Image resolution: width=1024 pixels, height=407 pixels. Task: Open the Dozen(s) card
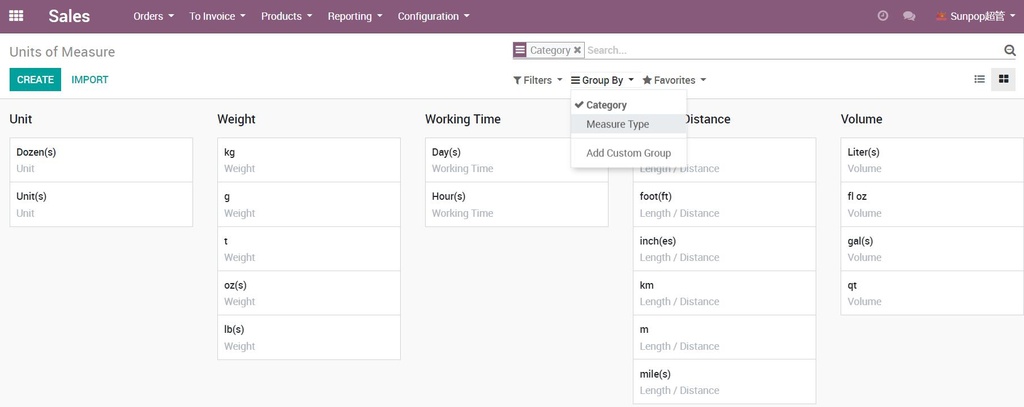[101, 160]
